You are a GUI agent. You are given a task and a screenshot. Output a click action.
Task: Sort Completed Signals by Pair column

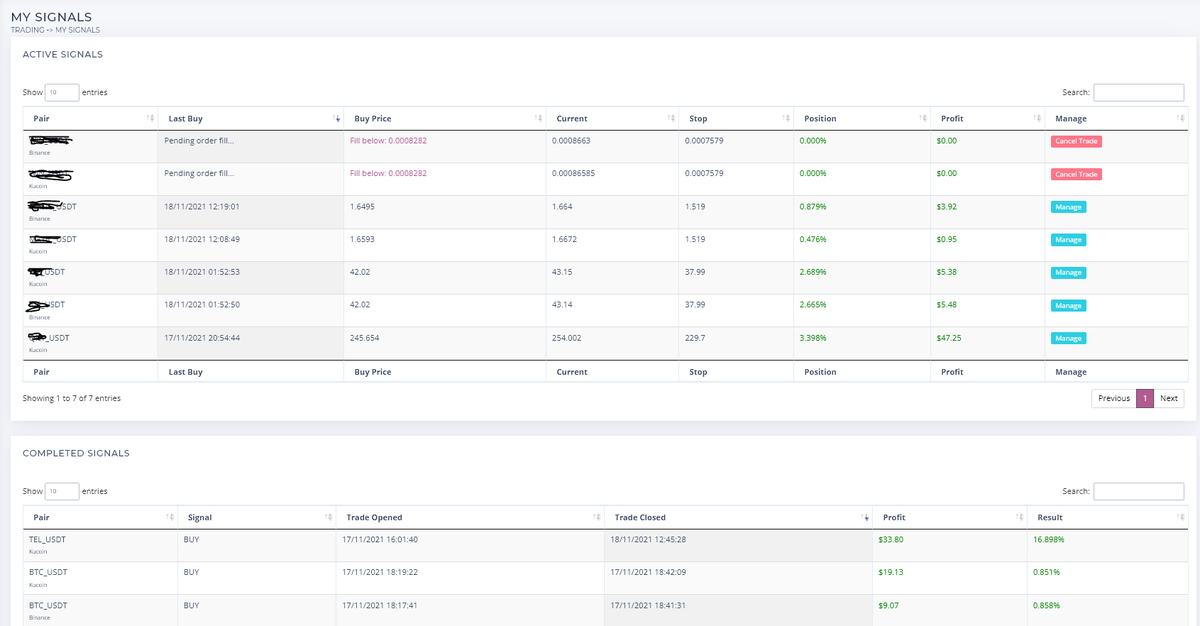point(99,517)
